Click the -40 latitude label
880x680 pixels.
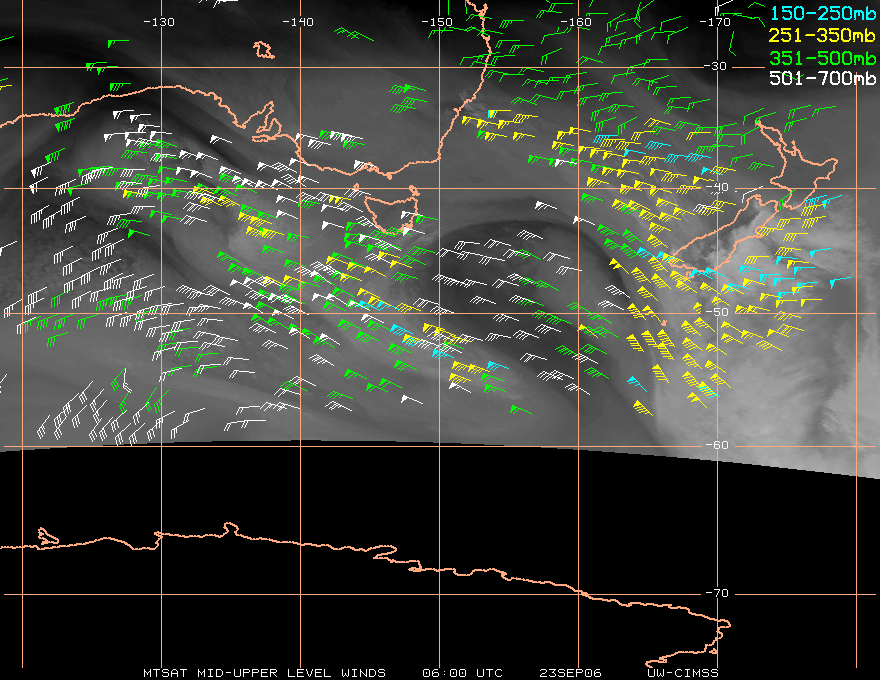pyautogui.click(x=717, y=187)
